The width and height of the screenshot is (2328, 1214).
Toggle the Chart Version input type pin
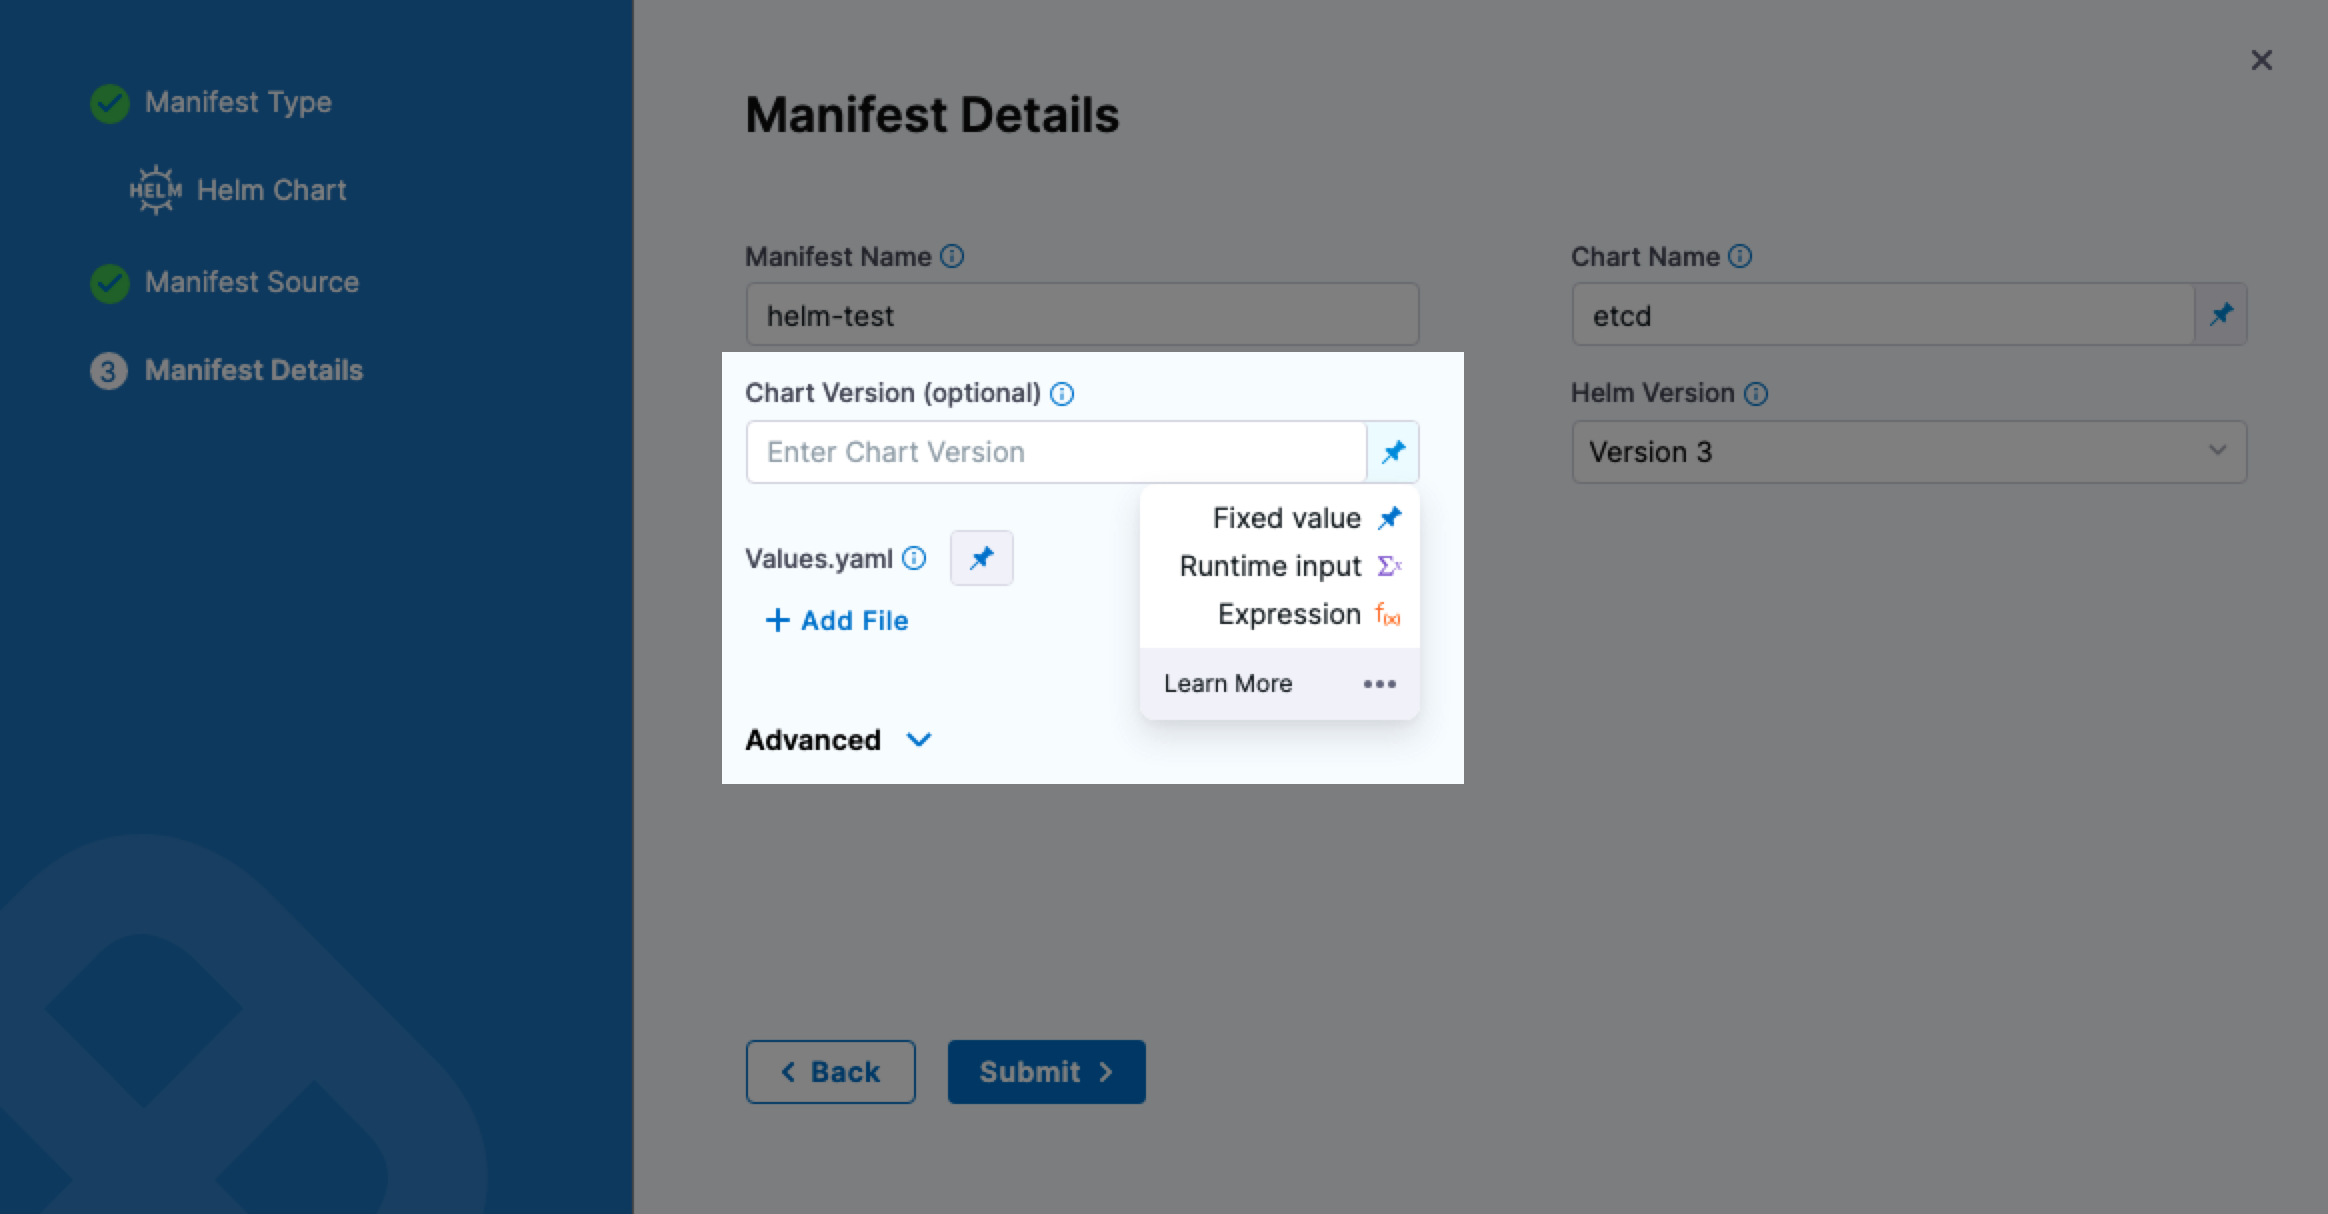pyautogui.click(x=1392, y=452)
